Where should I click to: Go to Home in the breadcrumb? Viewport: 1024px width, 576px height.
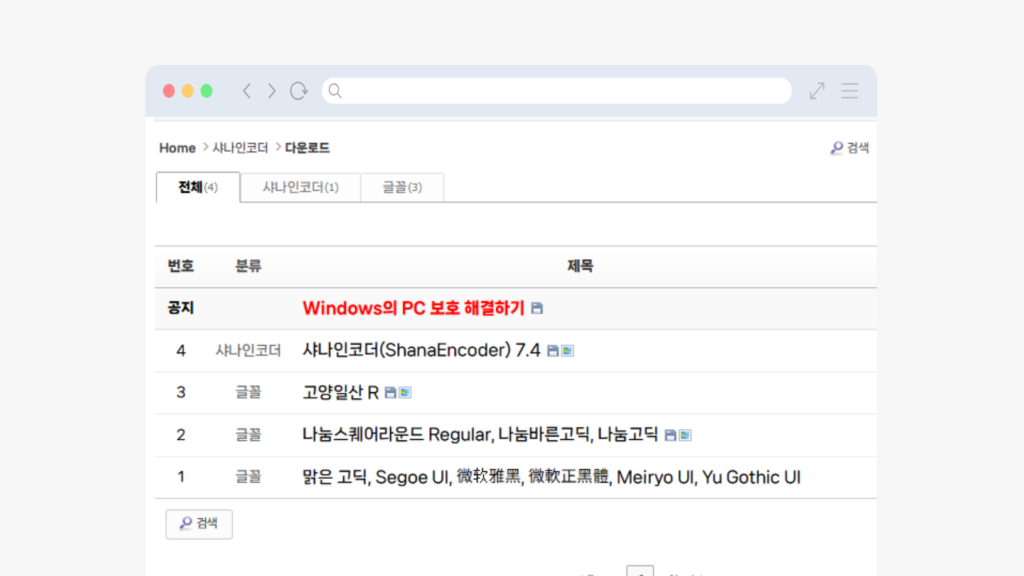(x=177, y=148)
